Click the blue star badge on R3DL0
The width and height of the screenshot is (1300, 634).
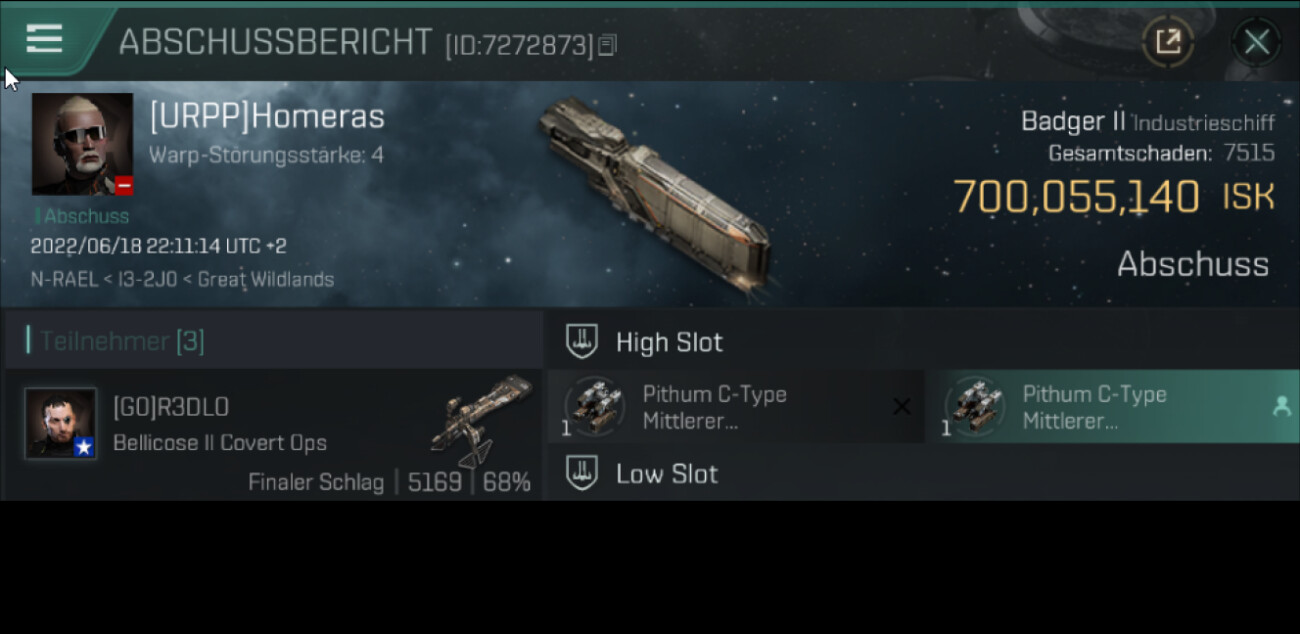coord(84,447)
